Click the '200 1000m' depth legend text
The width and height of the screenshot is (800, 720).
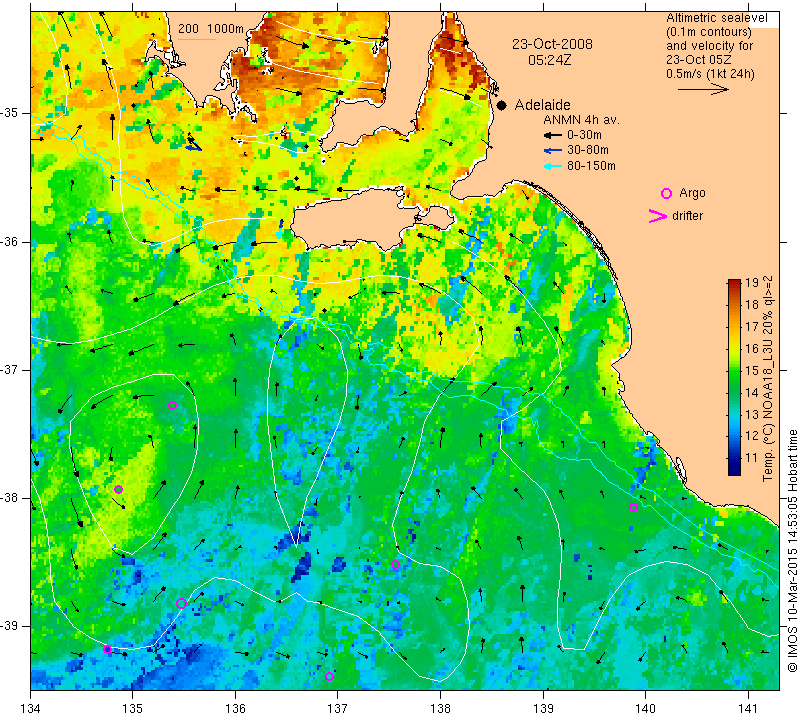tap(211, 29)
